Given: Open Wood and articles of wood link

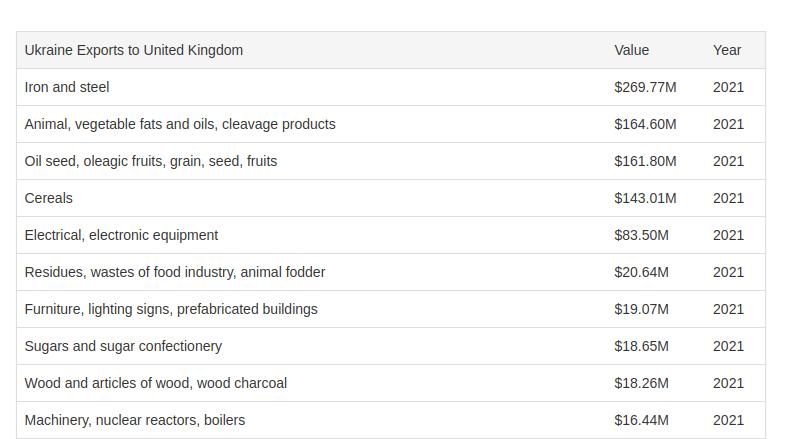Looking at the screenshot, I should (155, 383).
